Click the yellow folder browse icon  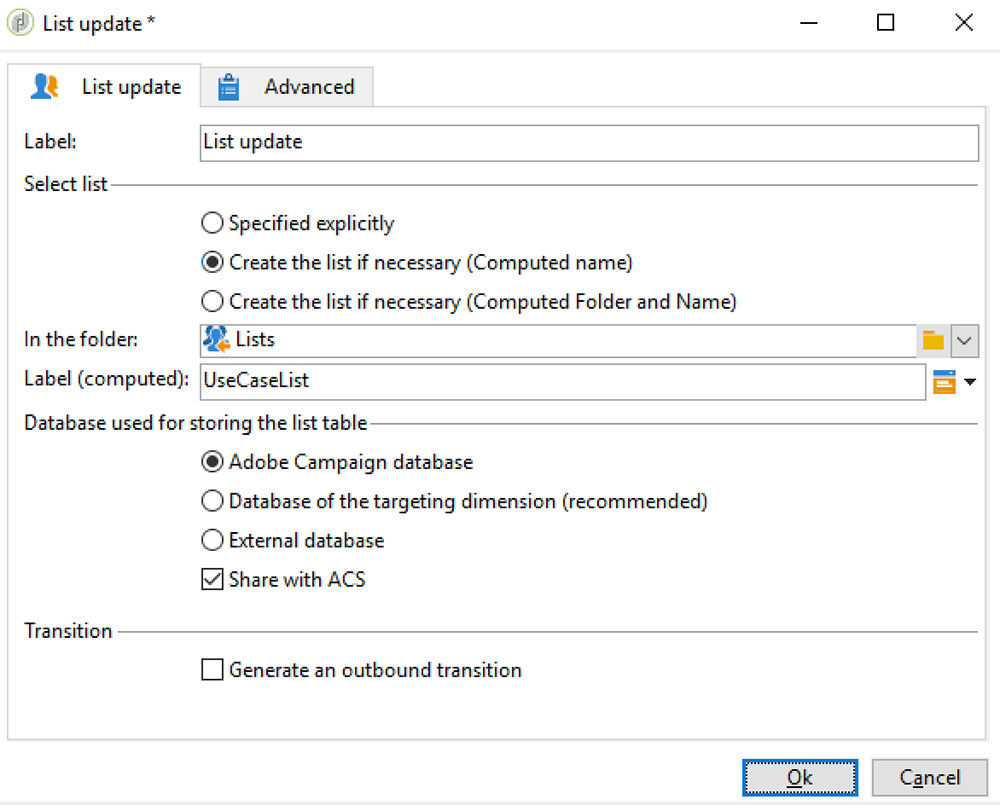933,341
